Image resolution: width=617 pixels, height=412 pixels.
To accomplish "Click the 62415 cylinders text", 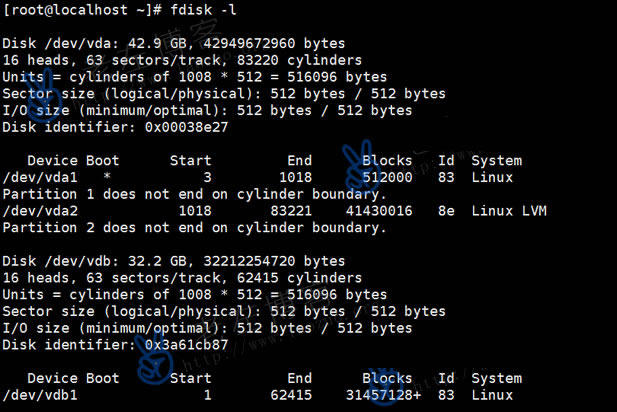I will pyautogui.click(x=299, y=278).
